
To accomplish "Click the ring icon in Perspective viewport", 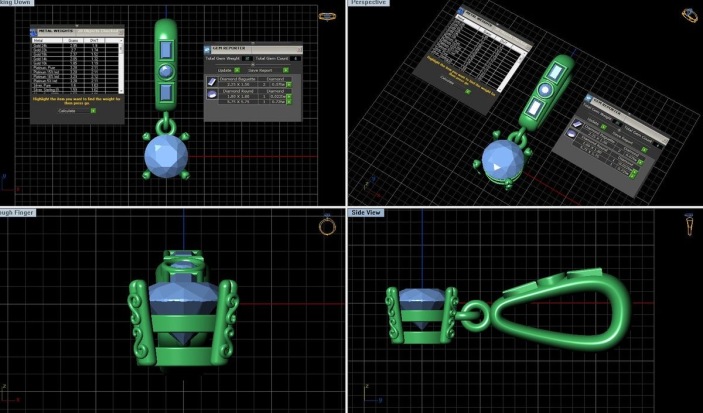I will pyautogui.click(x=688, y=15).
